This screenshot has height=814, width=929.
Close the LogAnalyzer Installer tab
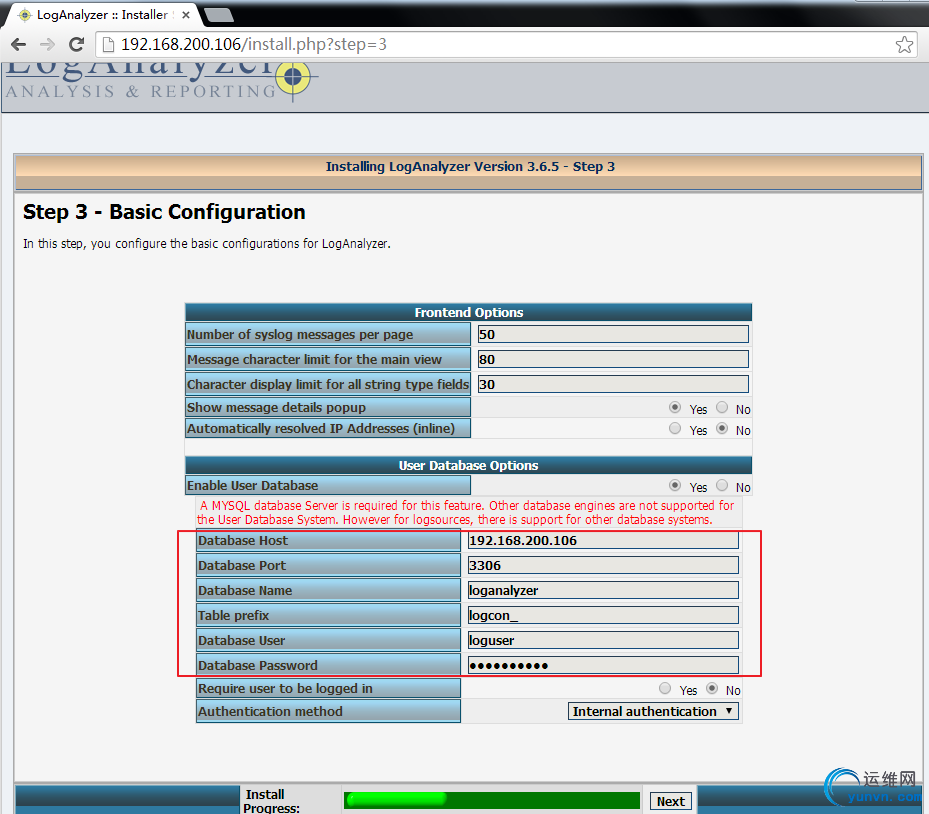pyautogui.click(x=186, y=15)
